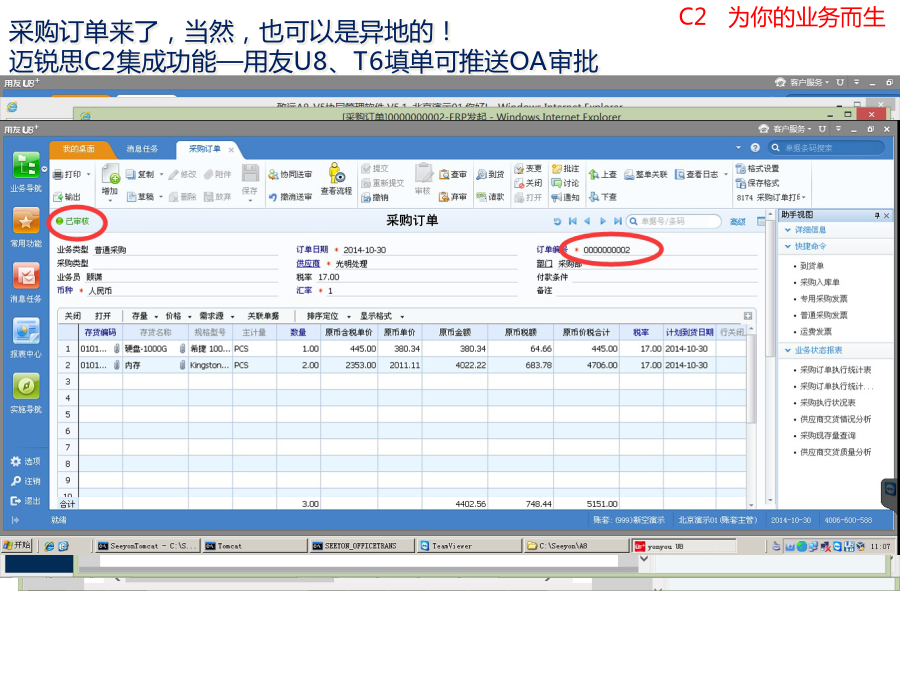
Task: Open 采购入库单 quick command
Action: click(x=820, y=282)
